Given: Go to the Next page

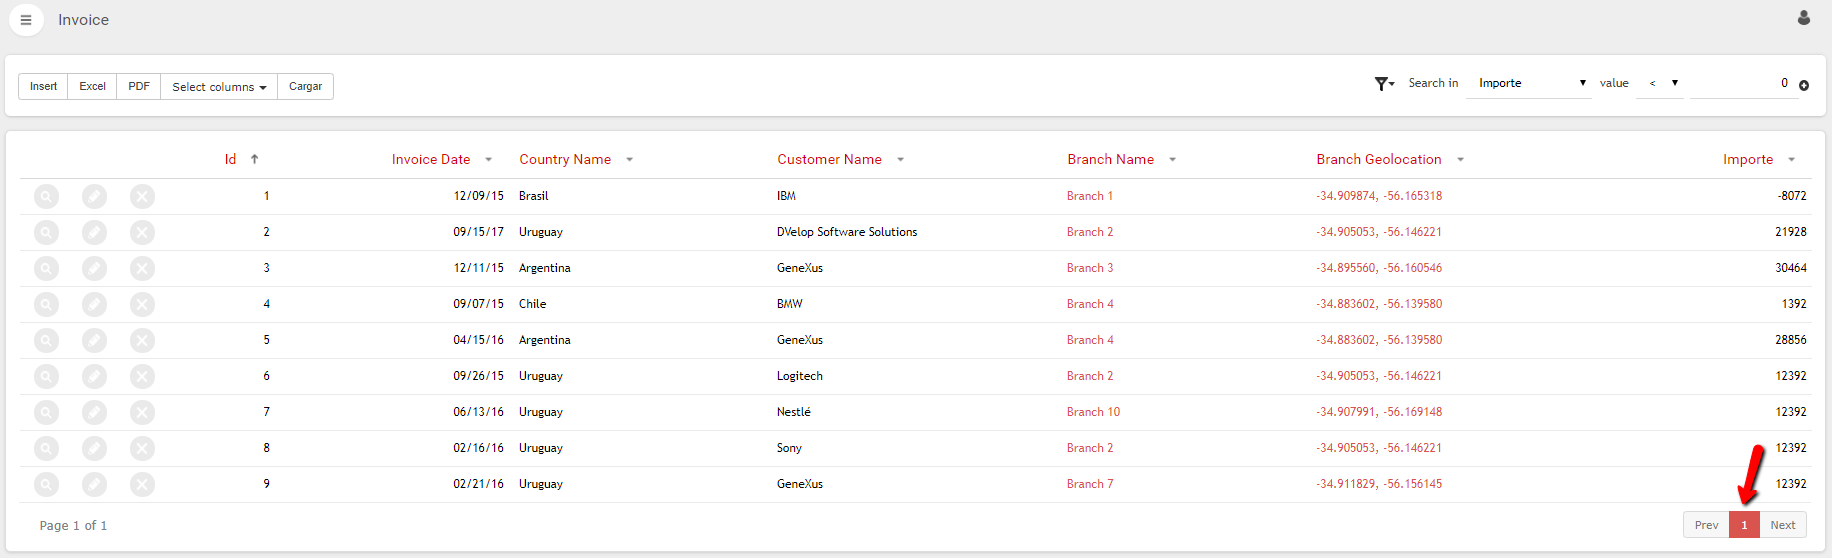Looking at the screenshot, I should point(1783,525).
